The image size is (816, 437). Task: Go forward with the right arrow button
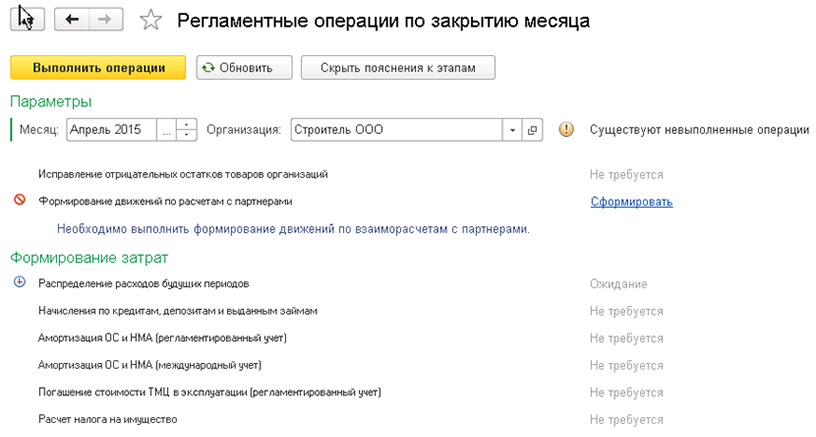[106, 19]
